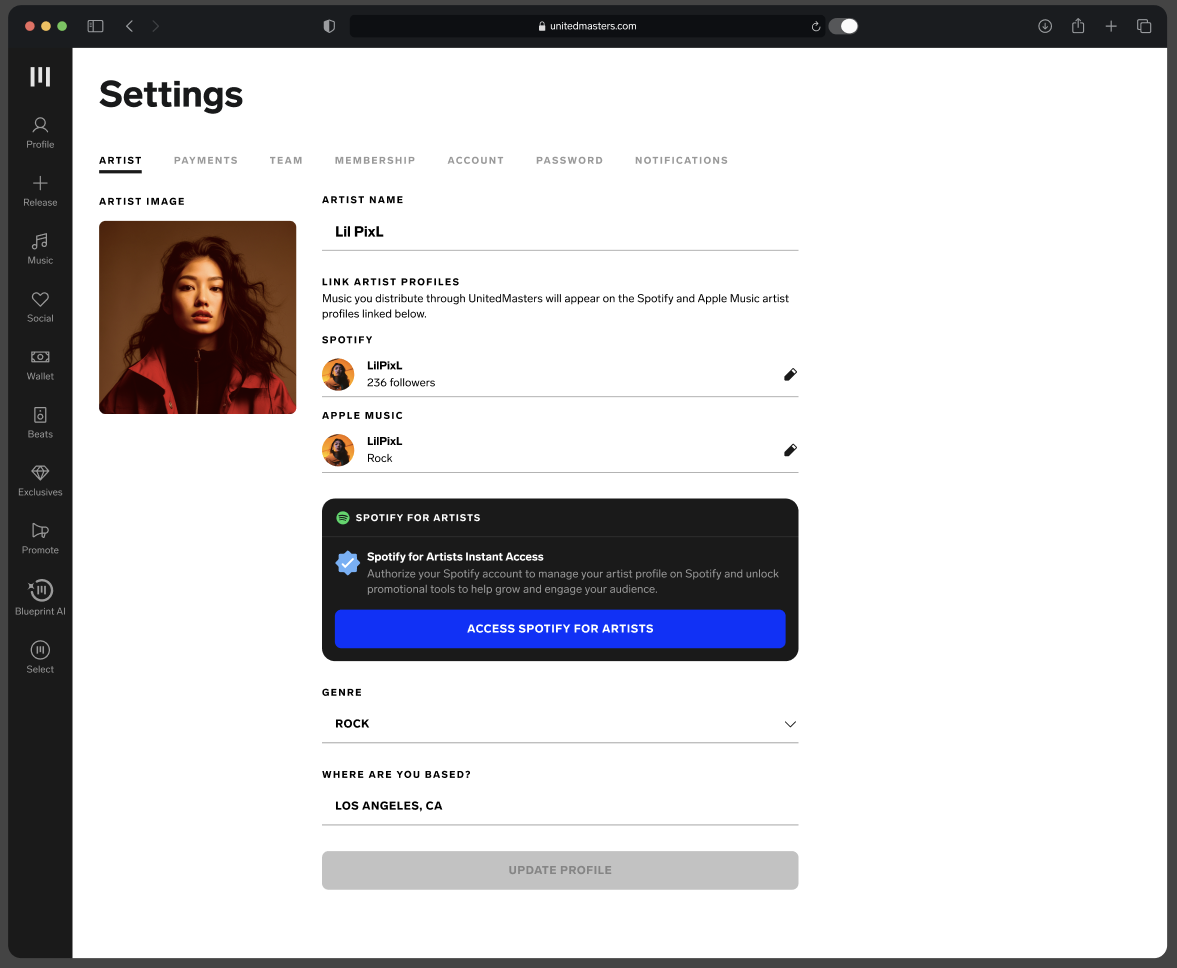This screenshot has height=968, width=1177.
Task: Open Blueprint AI in the sidebar
Action: point(40,598)
